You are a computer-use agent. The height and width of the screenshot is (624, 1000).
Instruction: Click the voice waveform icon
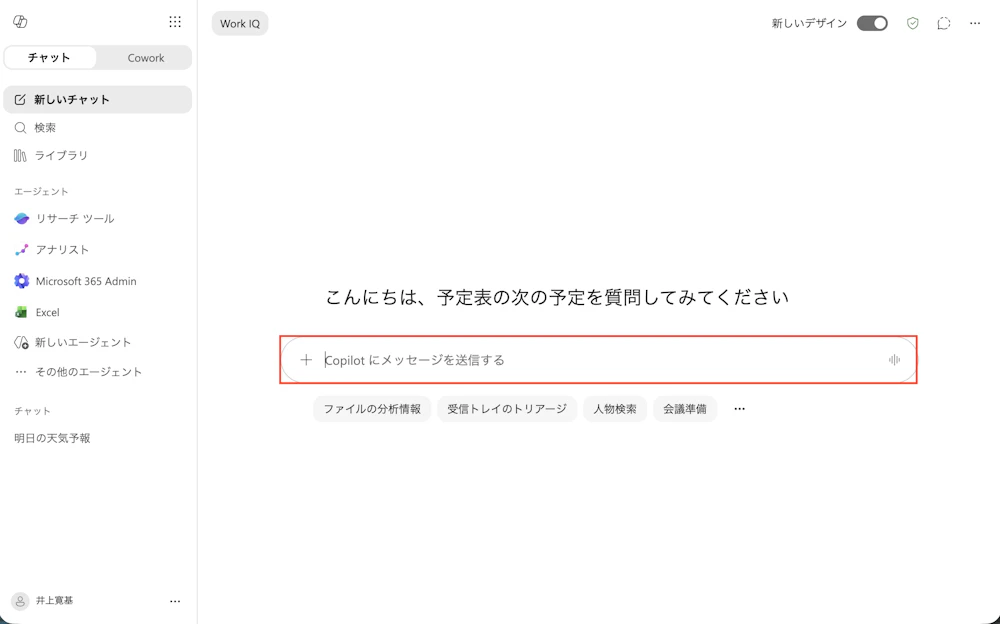point(894,360)
